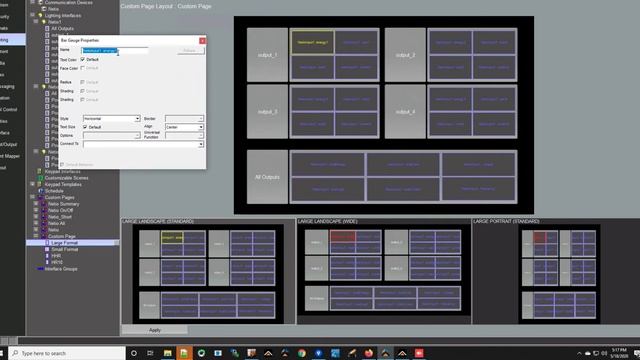Toggle Face Color Default checkbox
This screenshot has width=640, height=360.
(x=83, y=68)
